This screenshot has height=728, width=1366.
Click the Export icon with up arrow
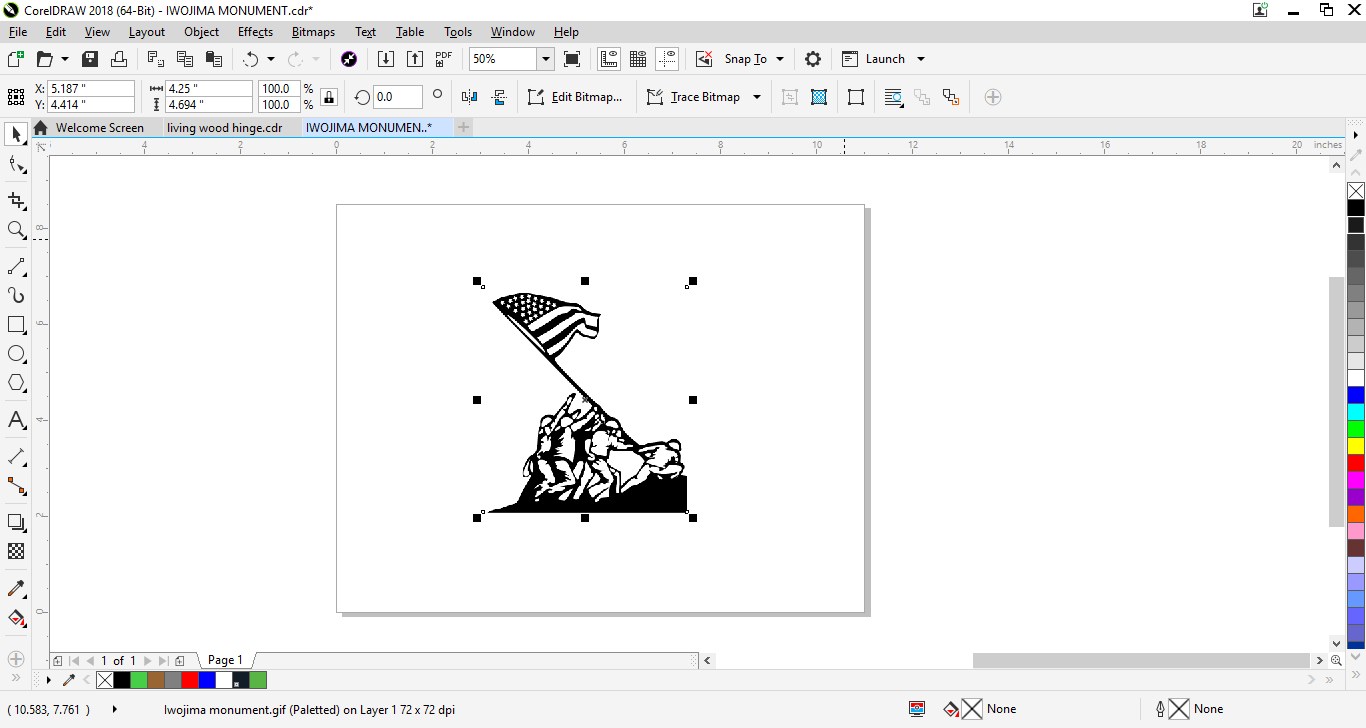point(415,59)
